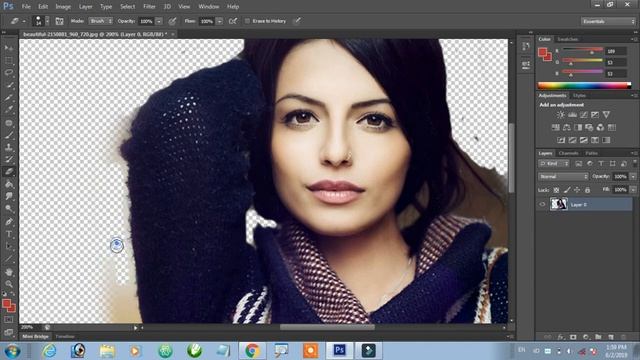Add a layer style (fx) button
Screen dimensions: 640x360
pyautogui.click(x=561, y=337)
